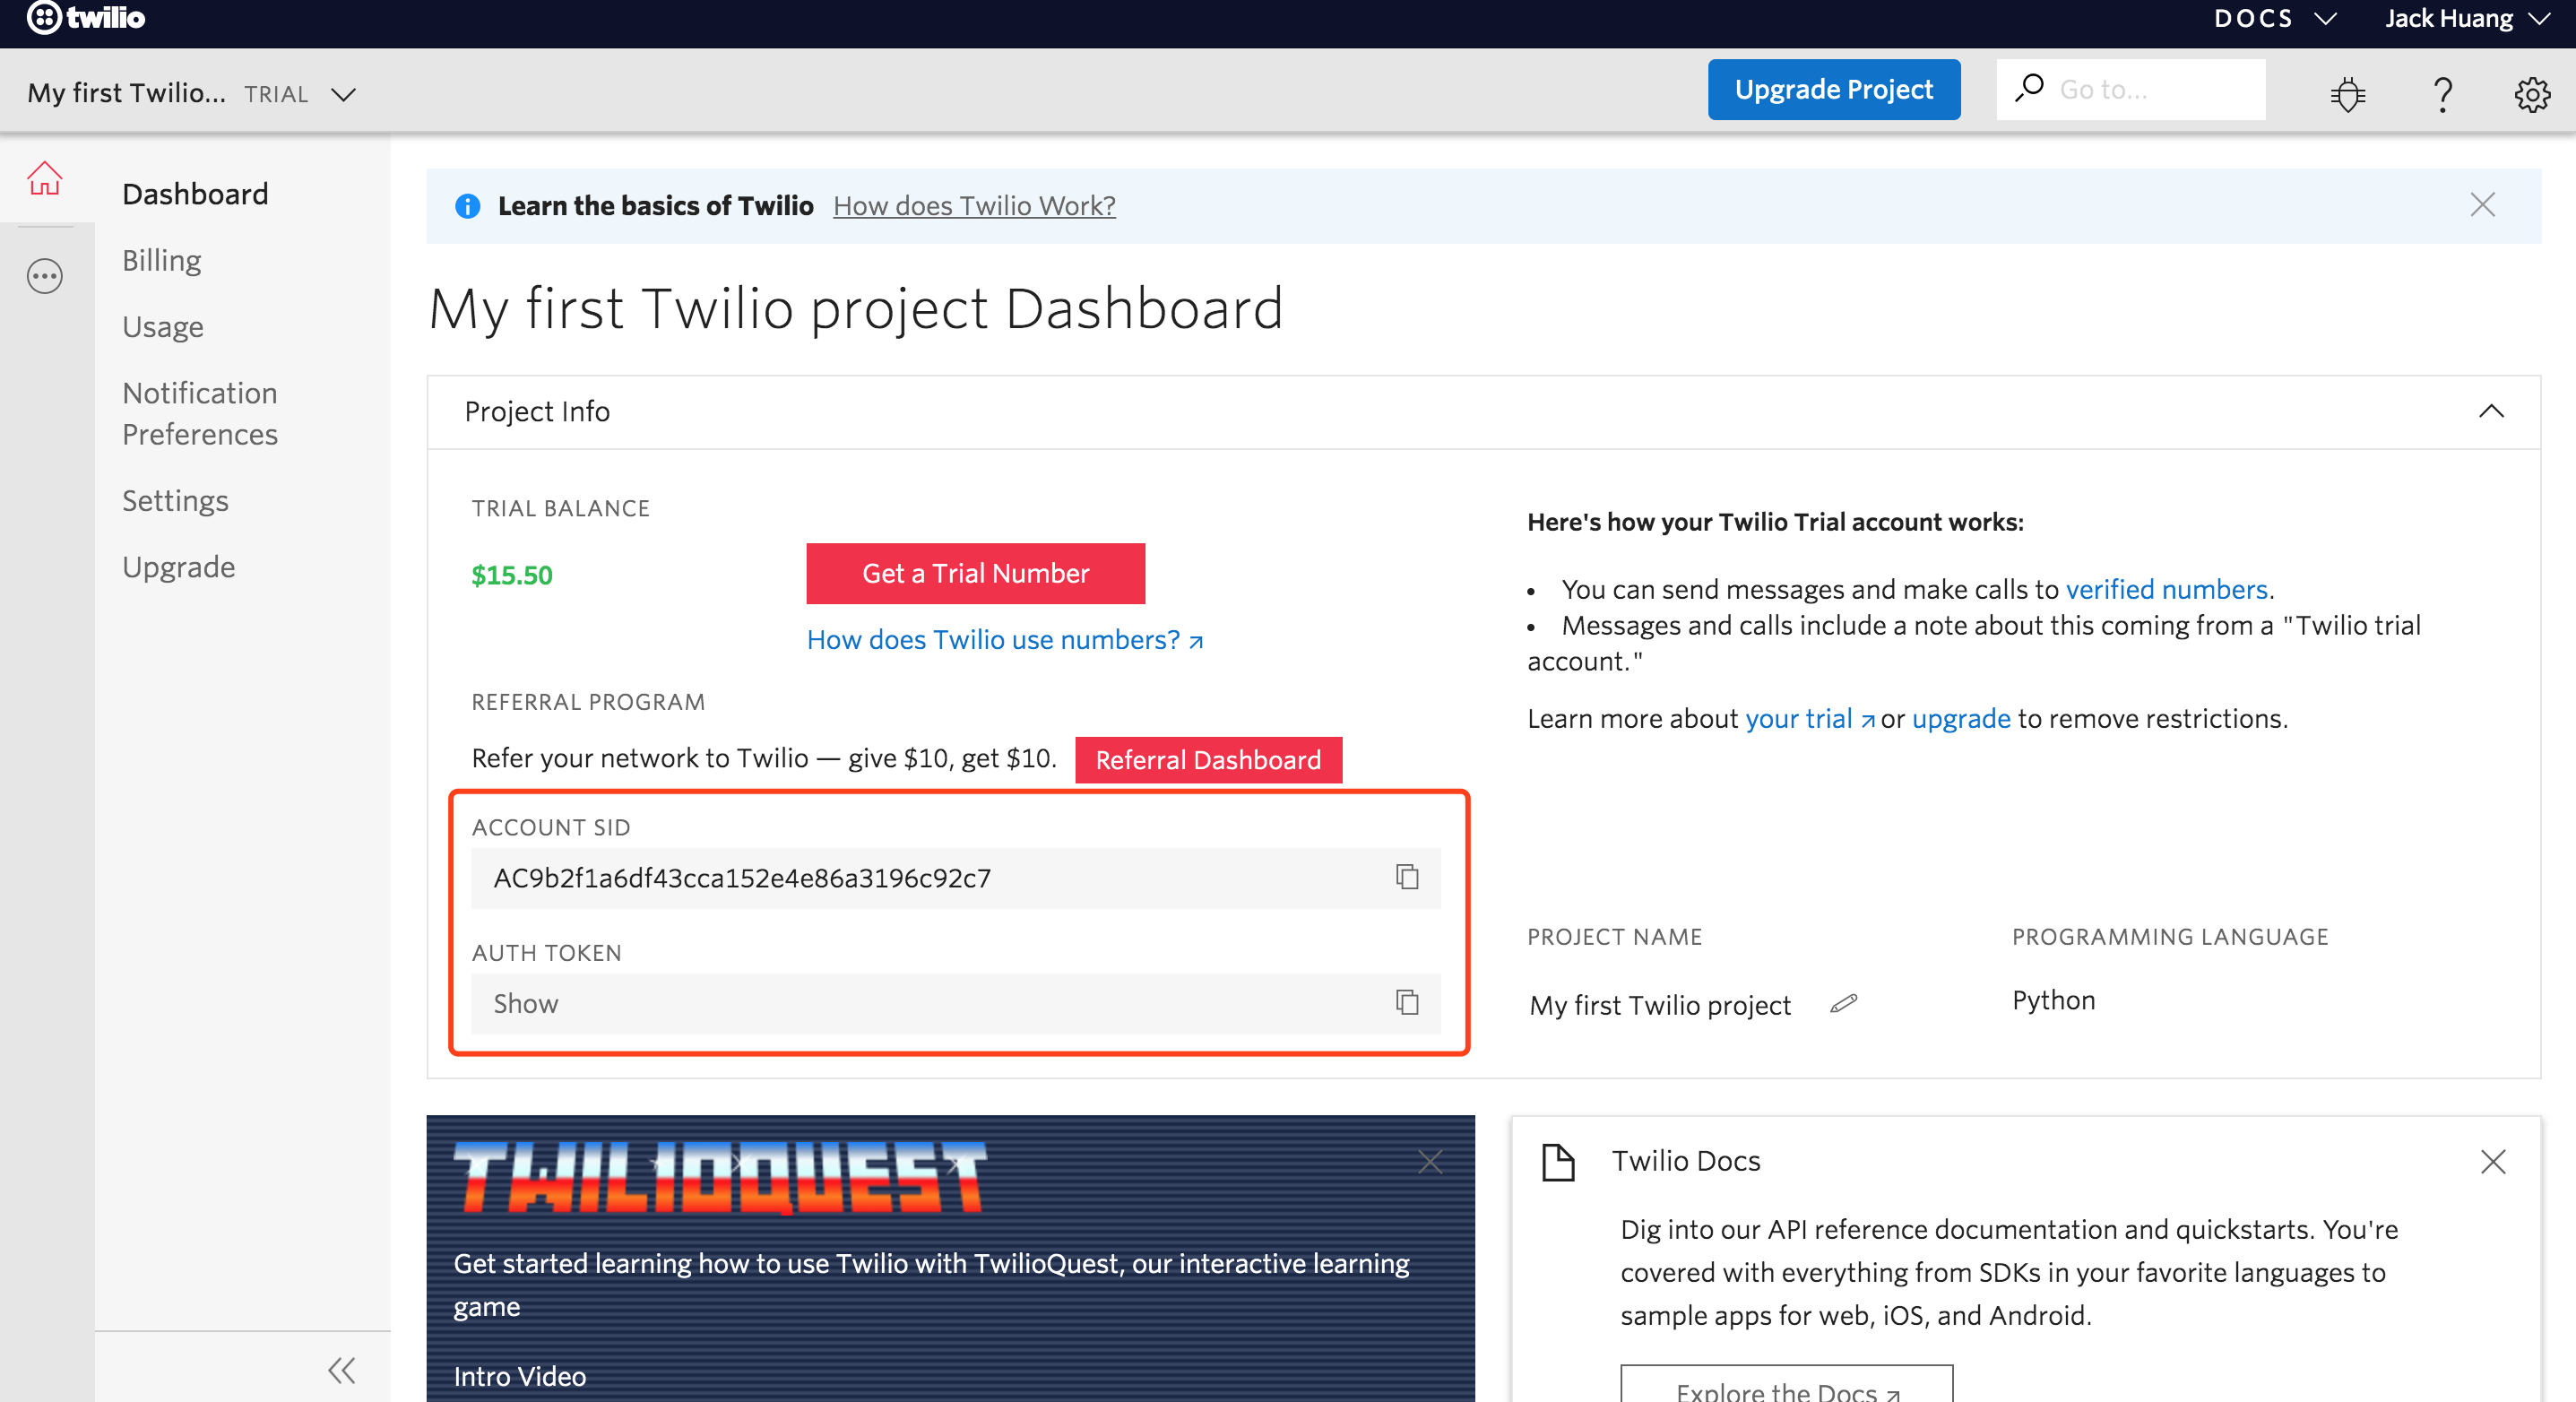Open the settings gear icon
Screen dimensions: 2576x1402
[x=2531, y=94]
